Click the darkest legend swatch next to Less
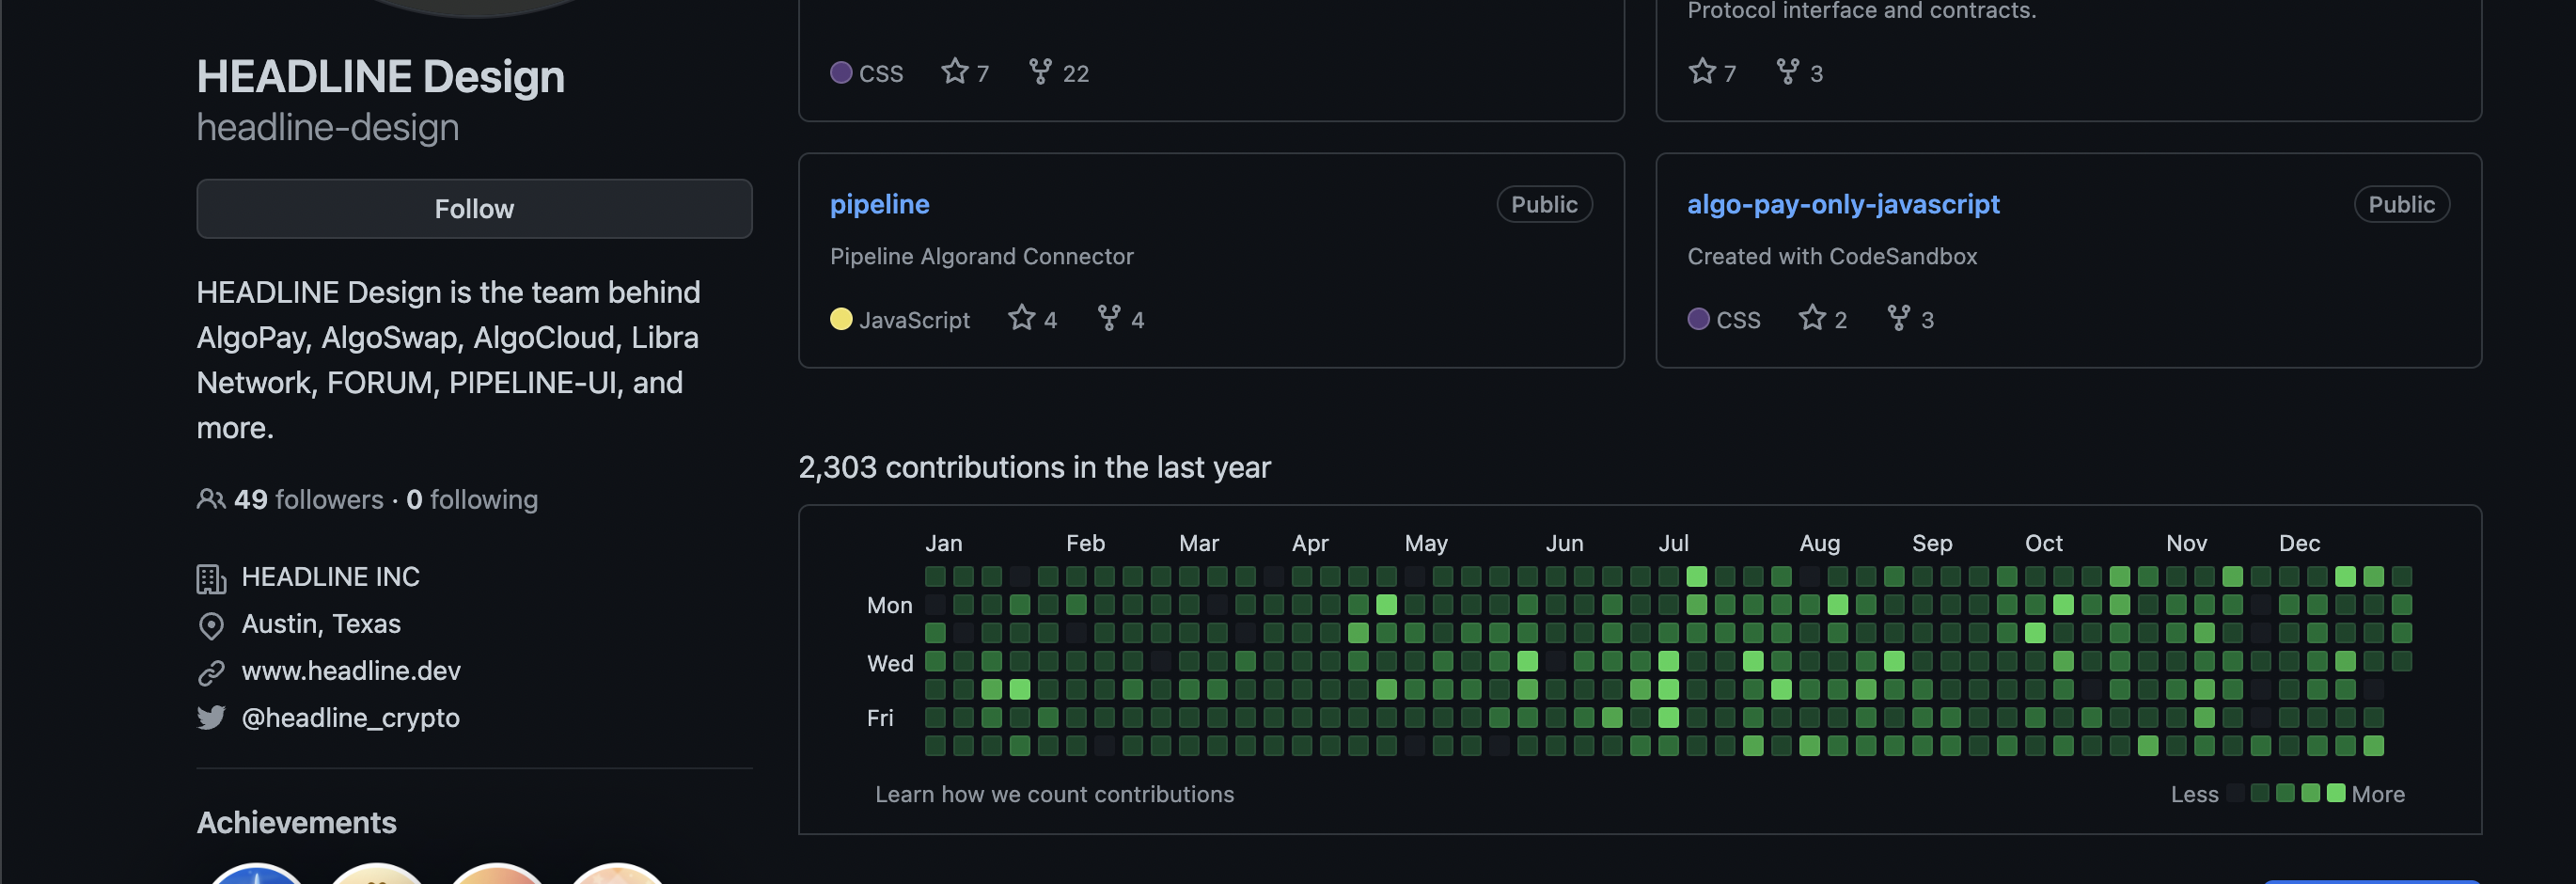2576x884 pixels. coord(2234,793)
